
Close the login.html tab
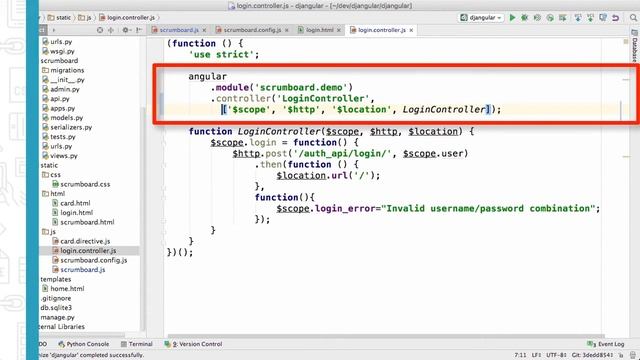[x=339, y=30]
